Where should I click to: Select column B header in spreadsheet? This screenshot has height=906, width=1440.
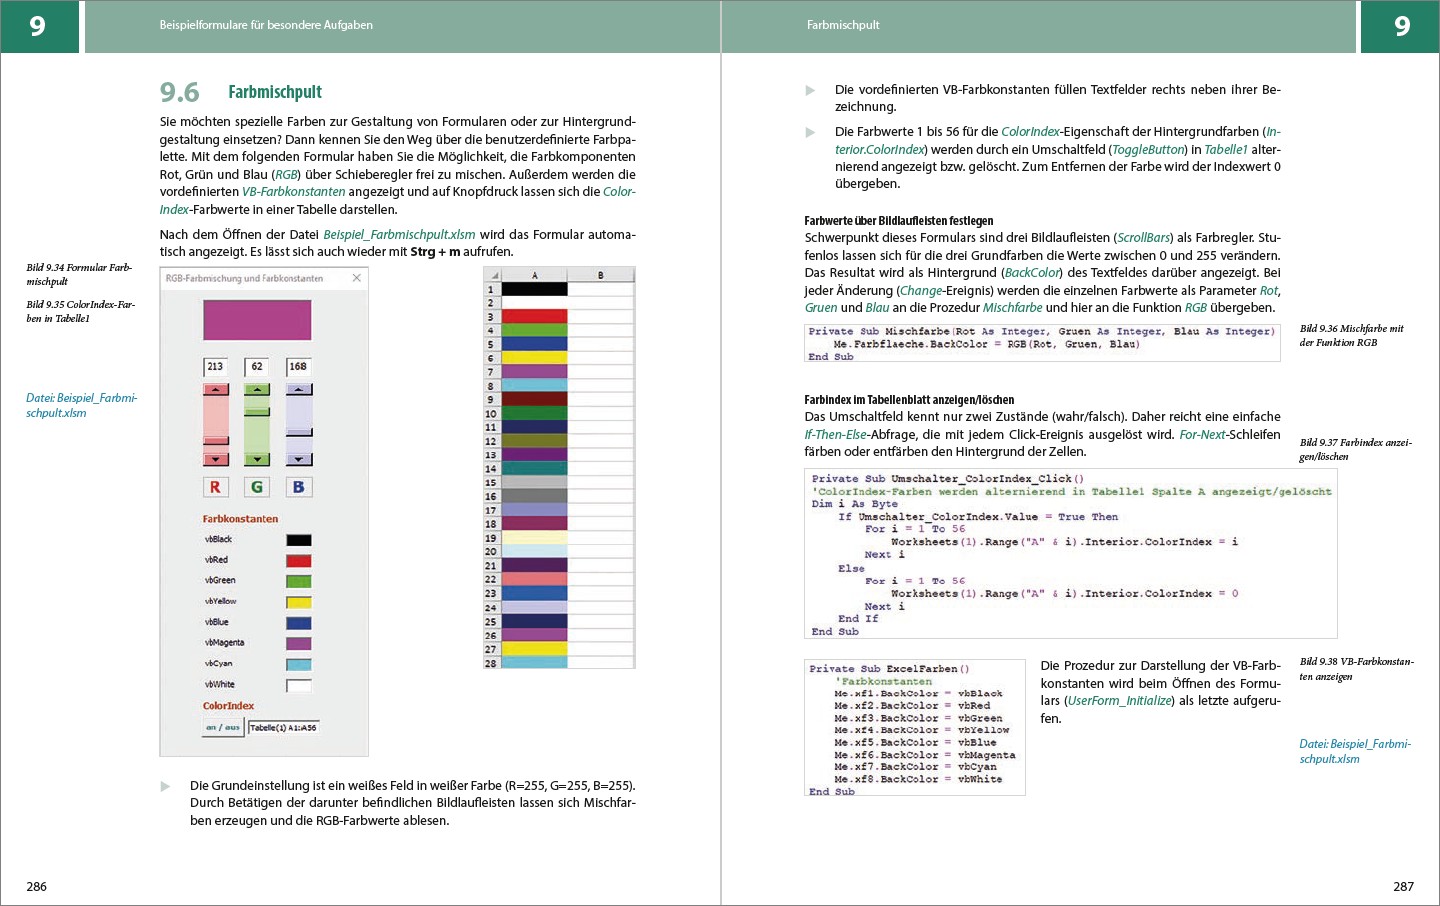[600, 275]
